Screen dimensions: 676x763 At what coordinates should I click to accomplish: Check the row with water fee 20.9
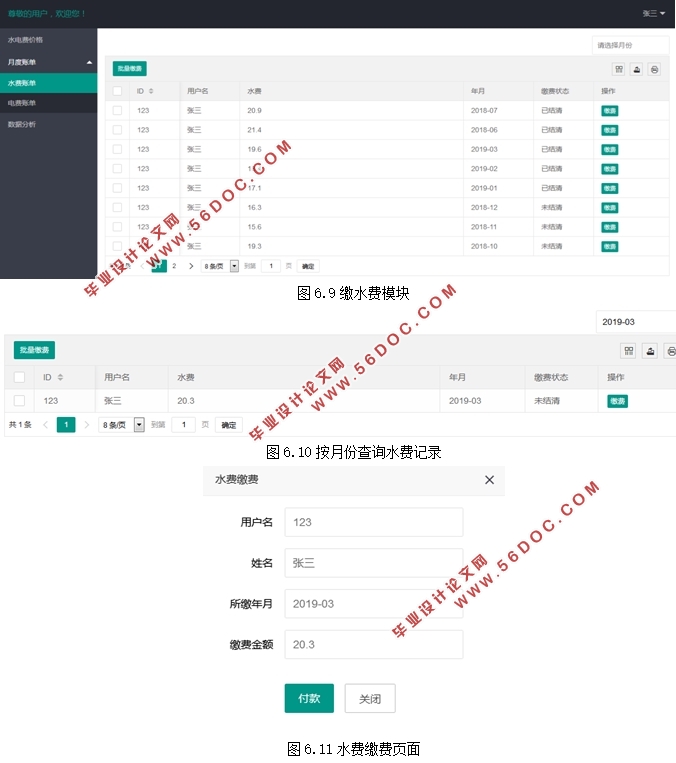click(x=117, y=110)
